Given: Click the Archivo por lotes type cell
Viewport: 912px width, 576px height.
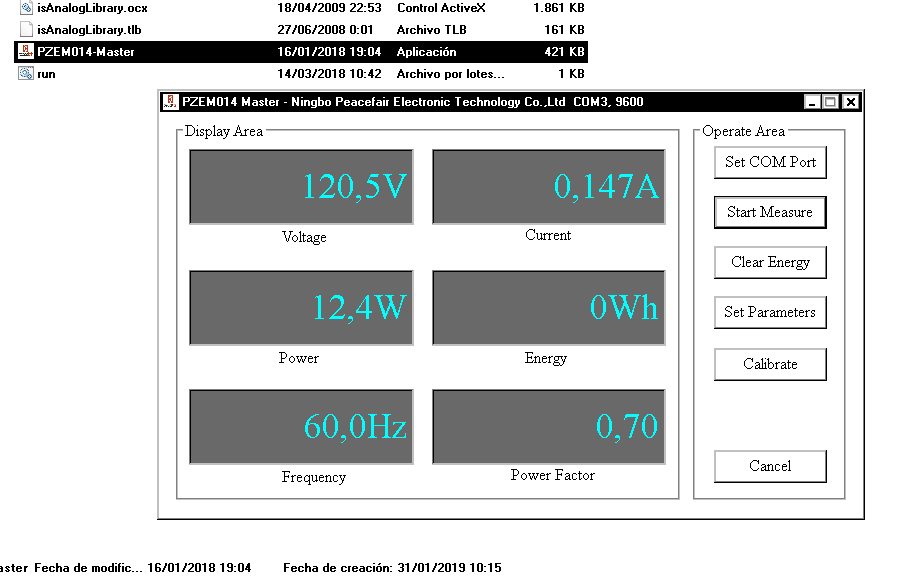Looking at the screenshot, I should click(x=451, y=74).
